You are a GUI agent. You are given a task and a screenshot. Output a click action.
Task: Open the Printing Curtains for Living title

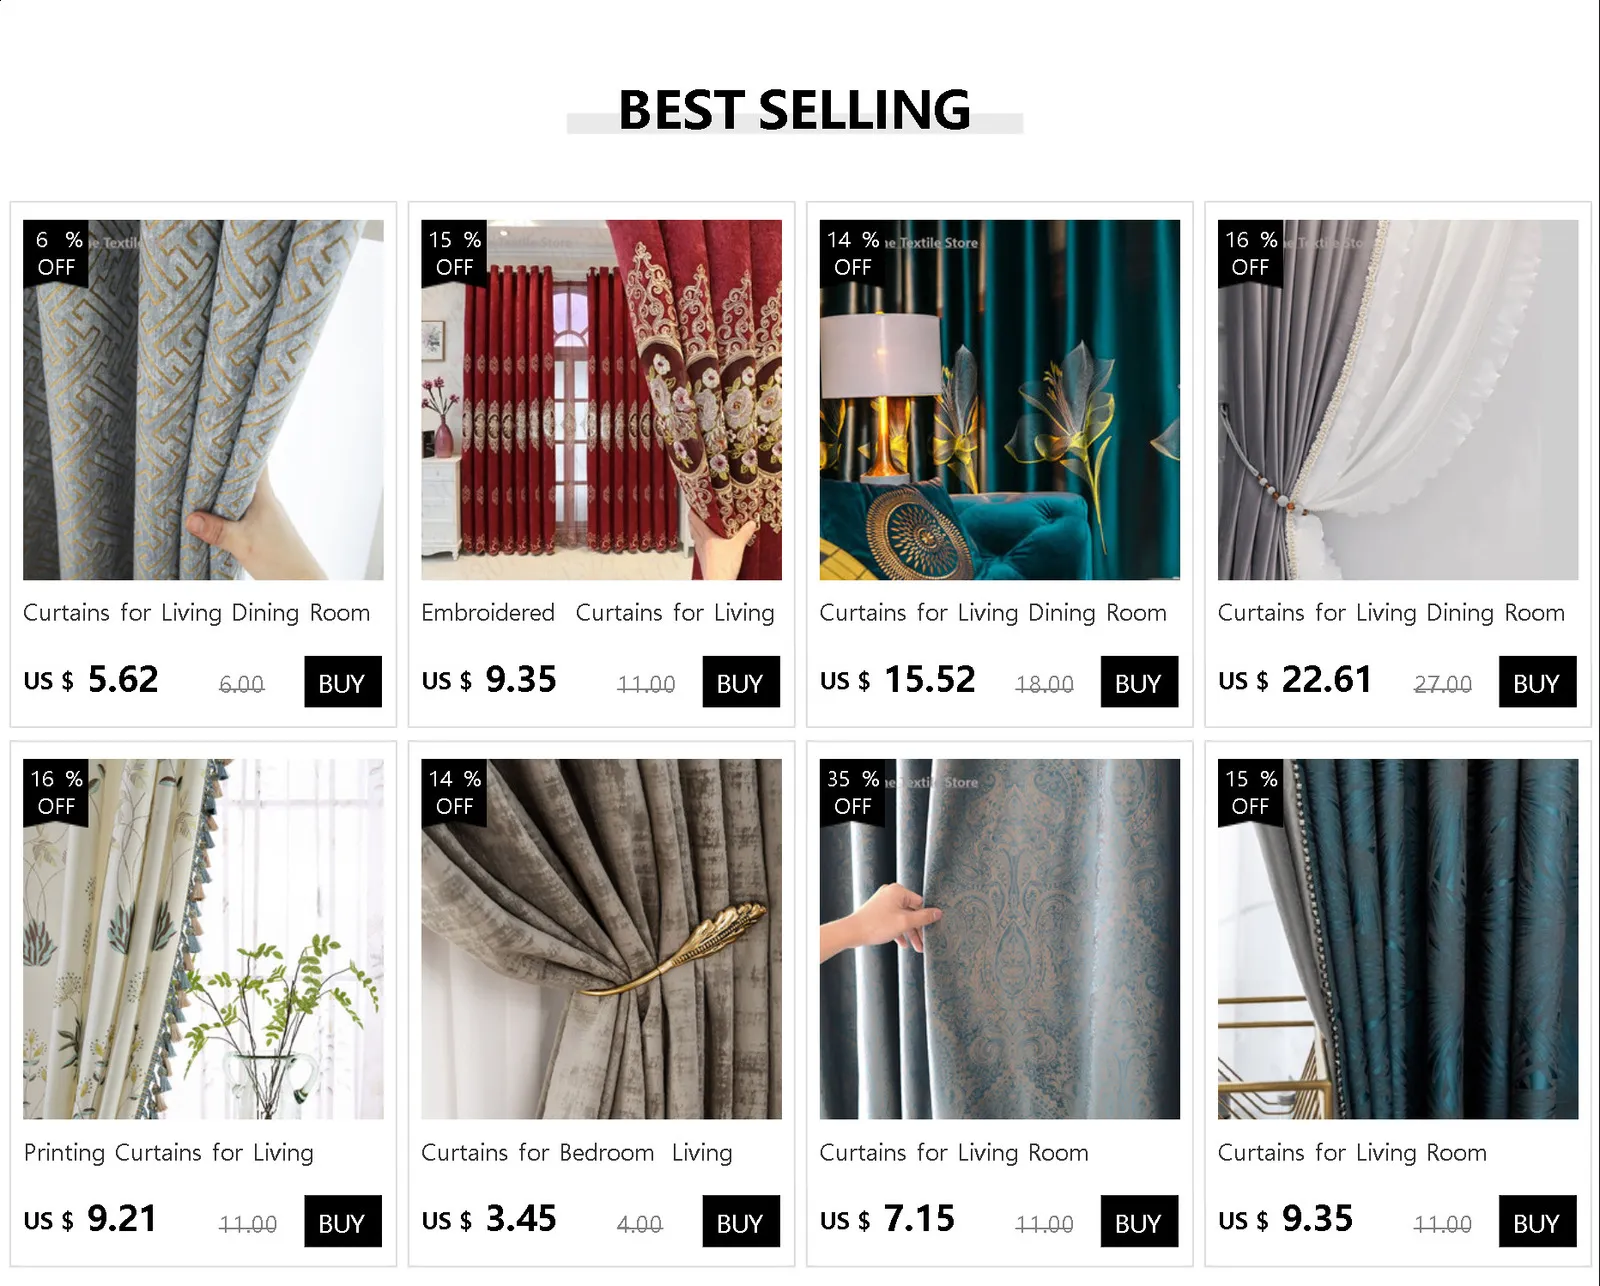click(x=168, y=1153)
